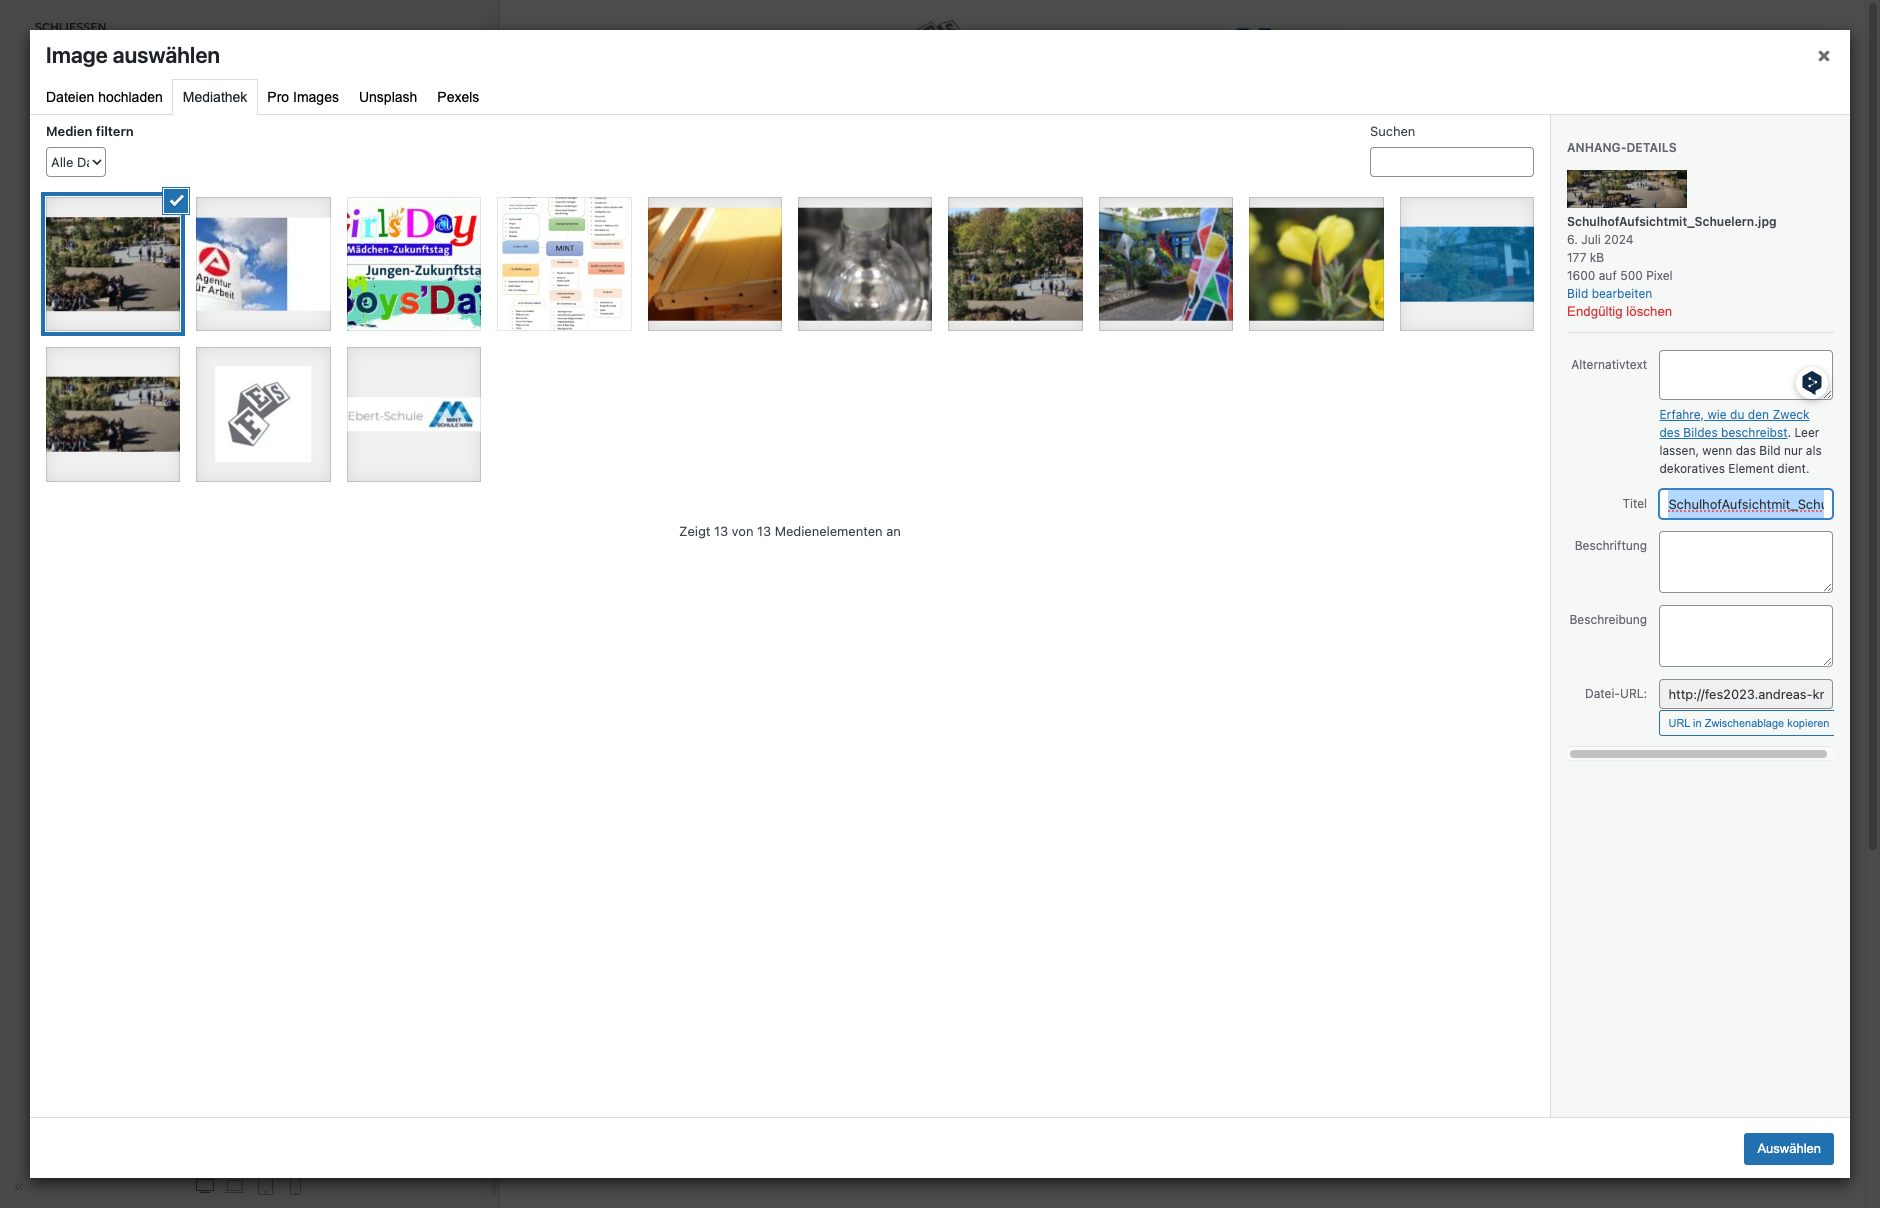Select the FES logo thumbnail

point(263,414)
